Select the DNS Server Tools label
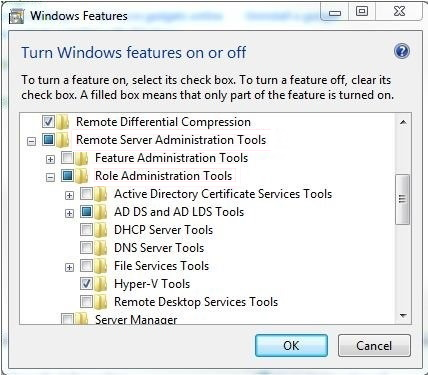Image resolution: width=428 pixels, height=375 pixels. click(159, 248)
